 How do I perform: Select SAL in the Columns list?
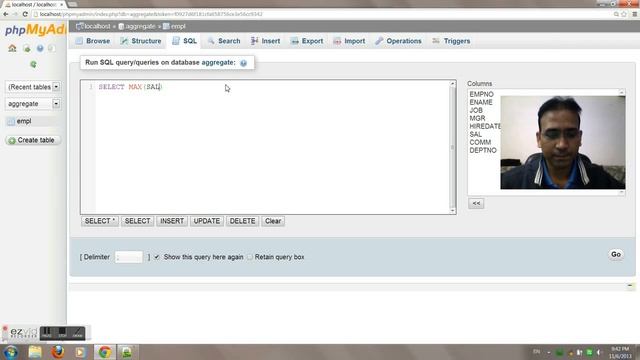pos(476,134)
